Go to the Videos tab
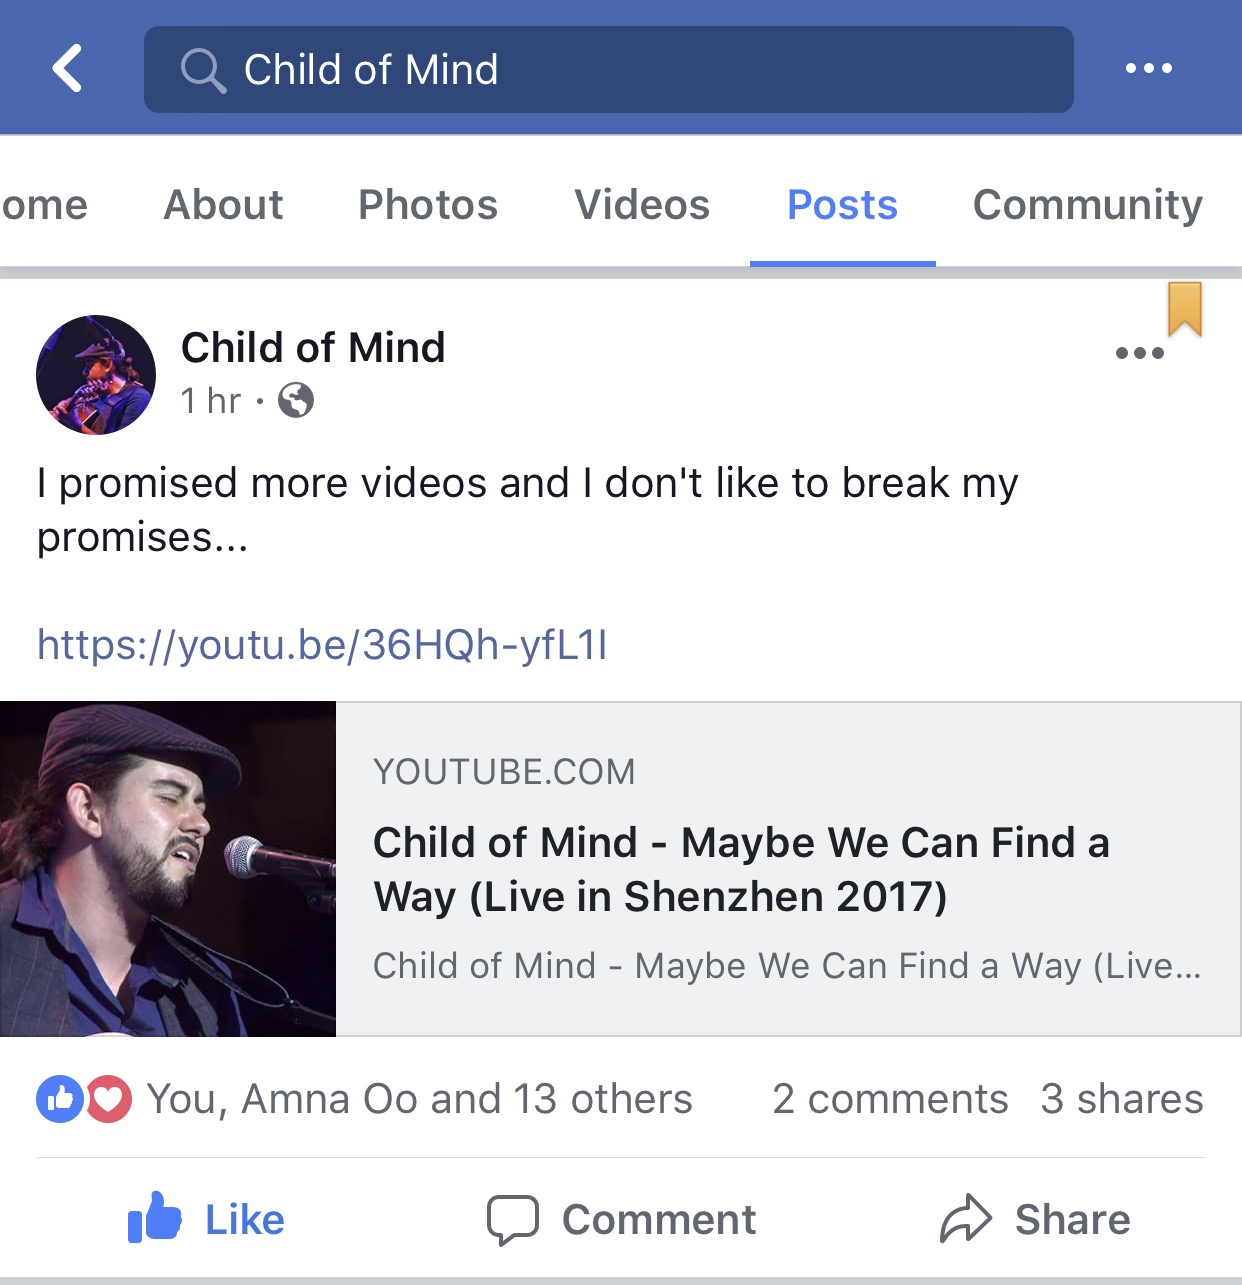 pyautogui.click(x=642, y=205)
